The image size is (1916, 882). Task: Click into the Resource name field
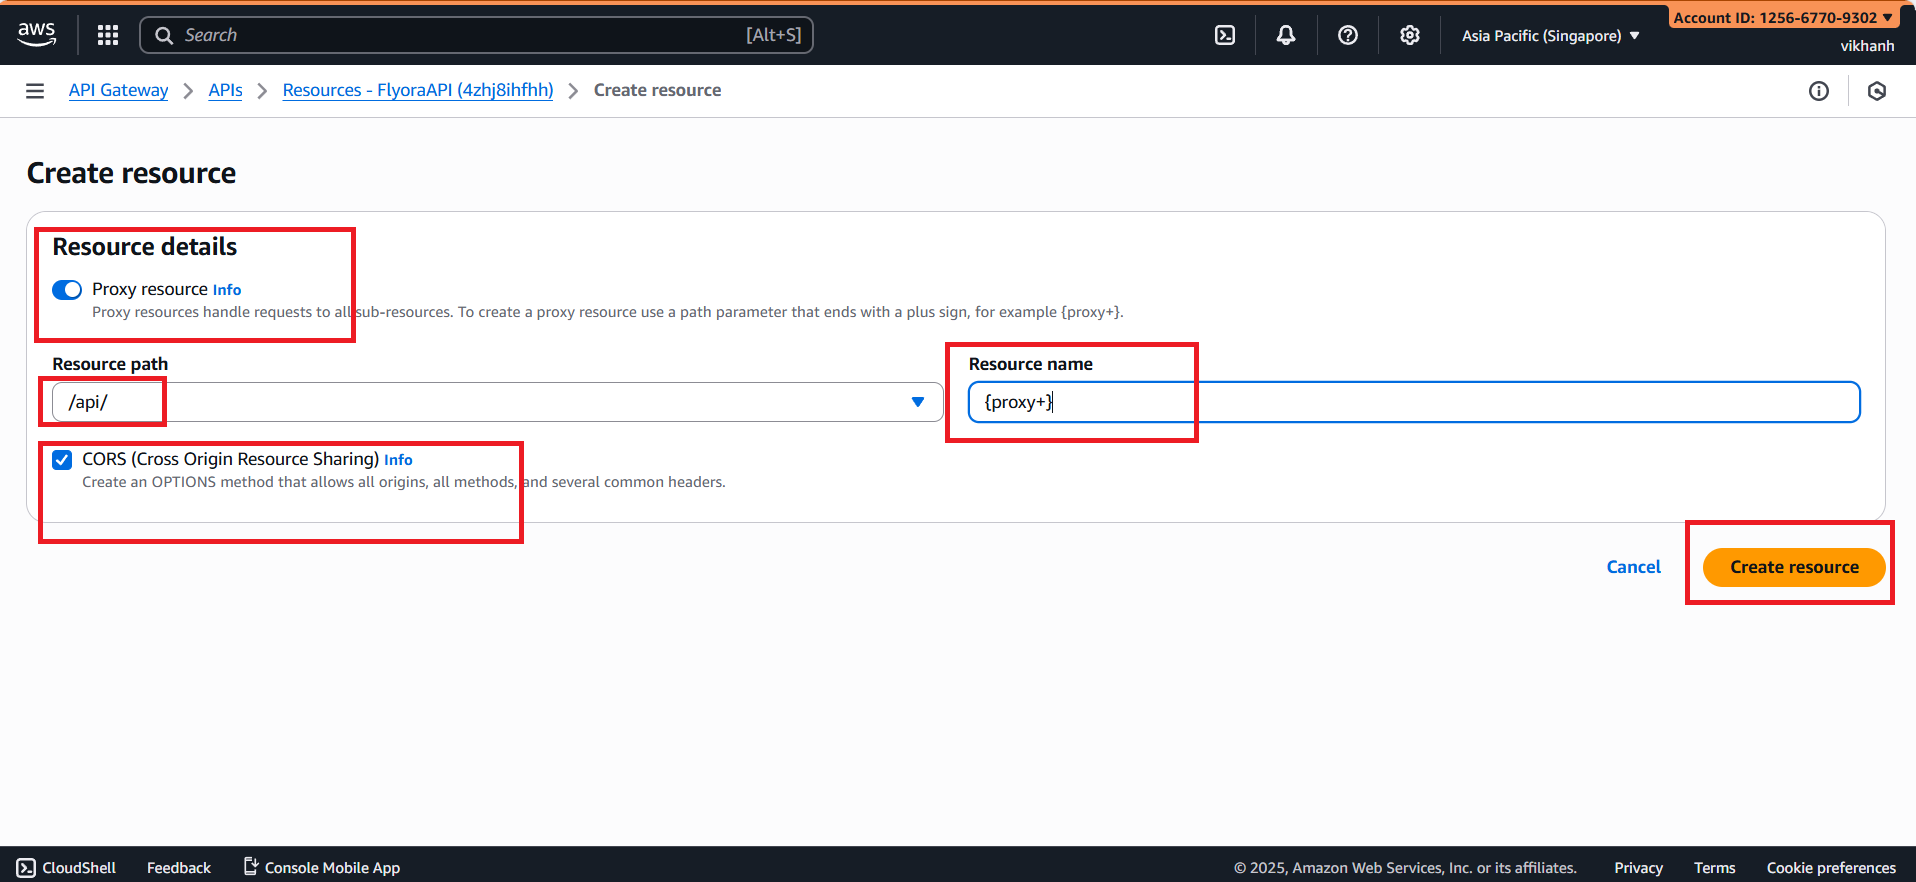(x=1413, y=402)
